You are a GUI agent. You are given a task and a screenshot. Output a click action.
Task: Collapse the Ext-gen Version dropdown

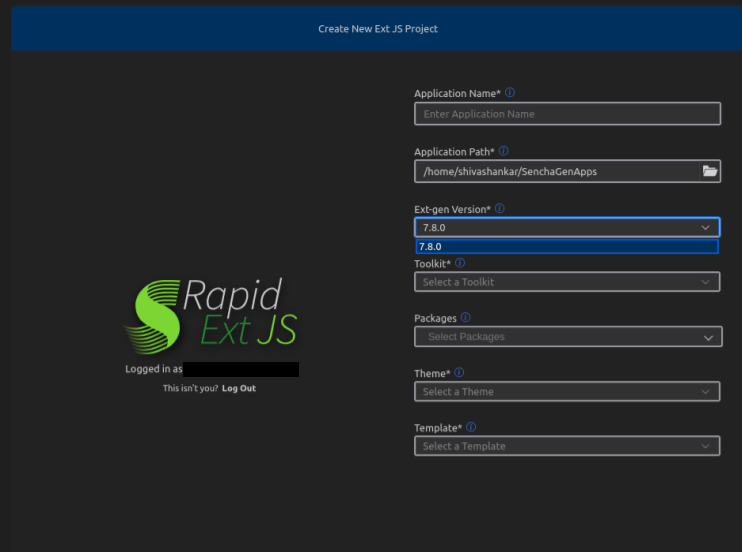(x=705, y=228)
